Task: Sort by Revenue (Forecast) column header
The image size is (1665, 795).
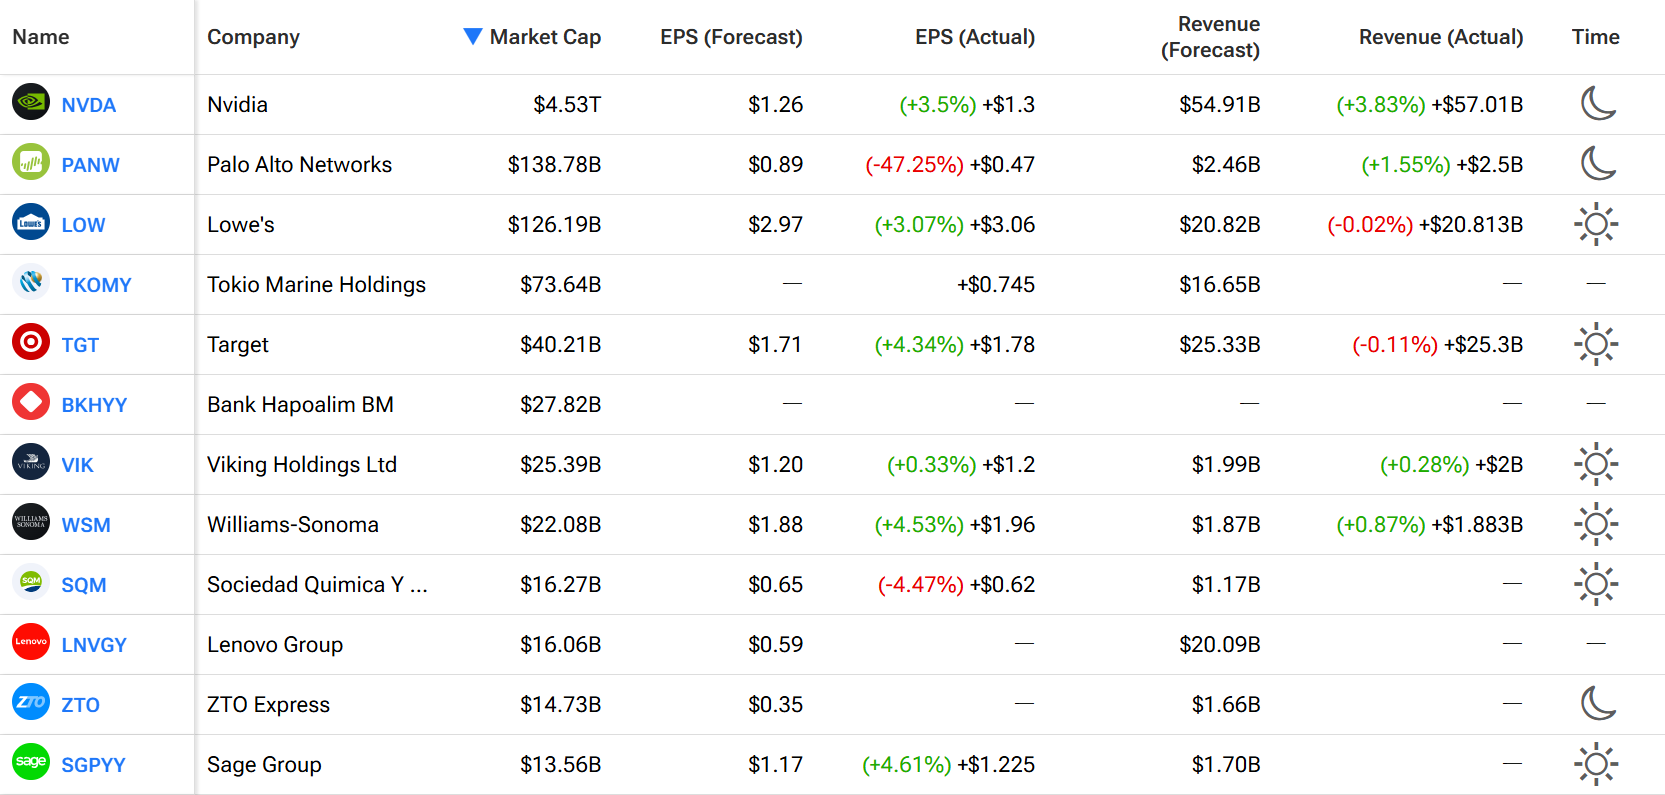Action: [1210, 37]
